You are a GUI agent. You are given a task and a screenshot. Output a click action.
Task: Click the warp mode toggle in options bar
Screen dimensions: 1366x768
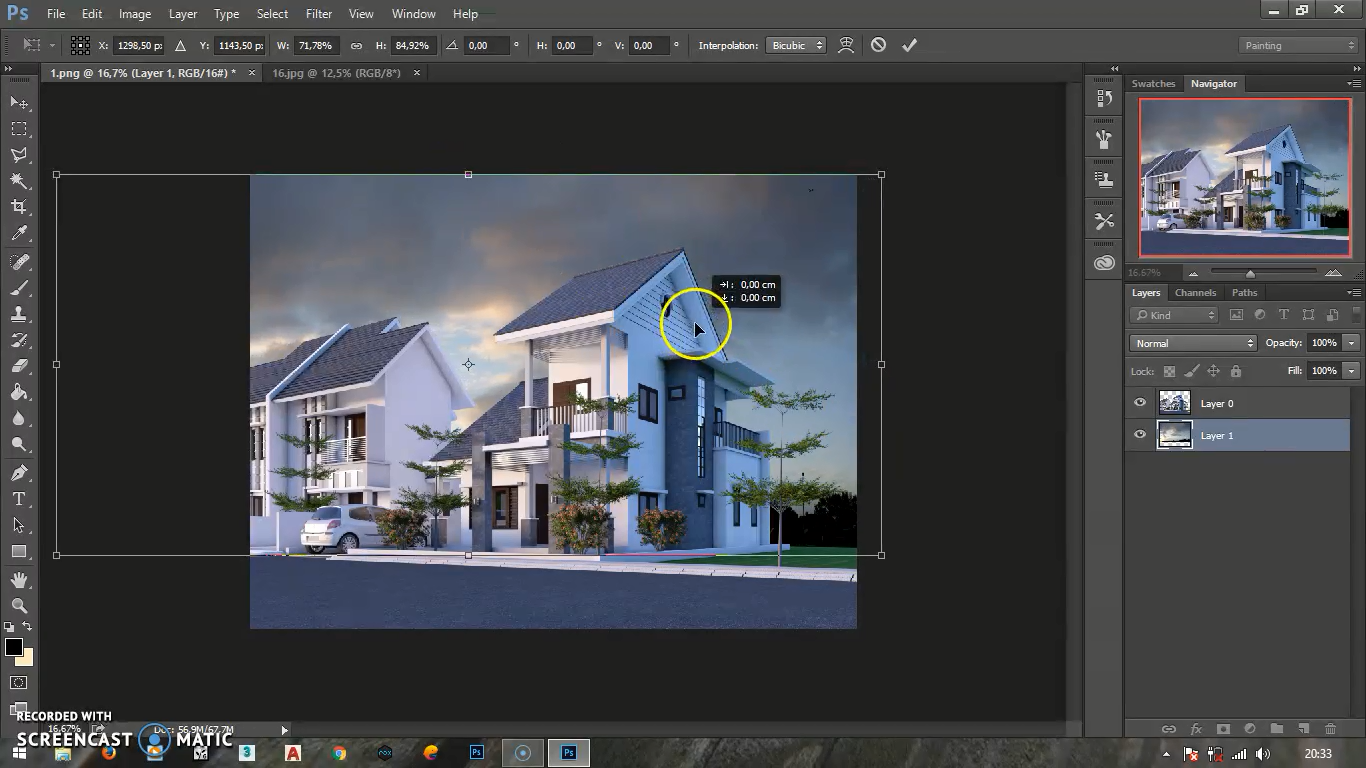845,44
